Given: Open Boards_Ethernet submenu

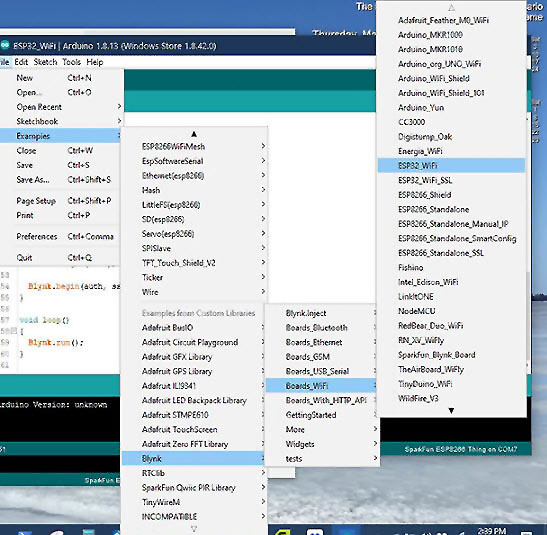Looking at the screenshot, I should 322,342.
